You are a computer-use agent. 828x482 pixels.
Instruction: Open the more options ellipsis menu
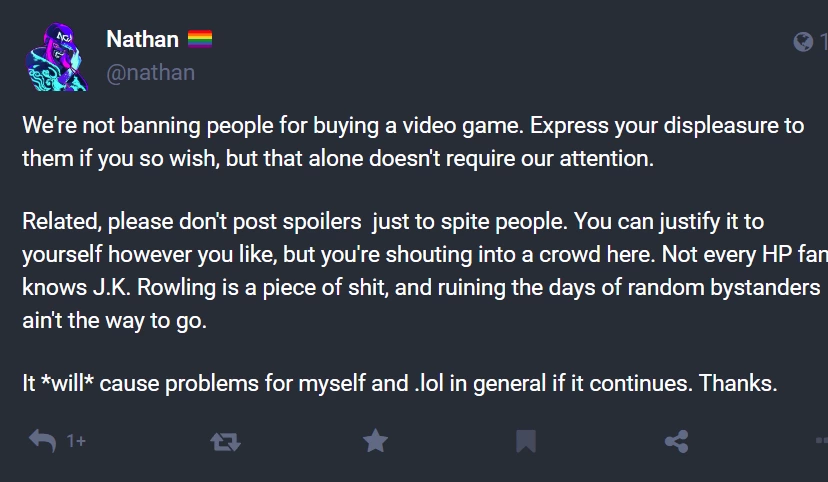coord(820,441)
